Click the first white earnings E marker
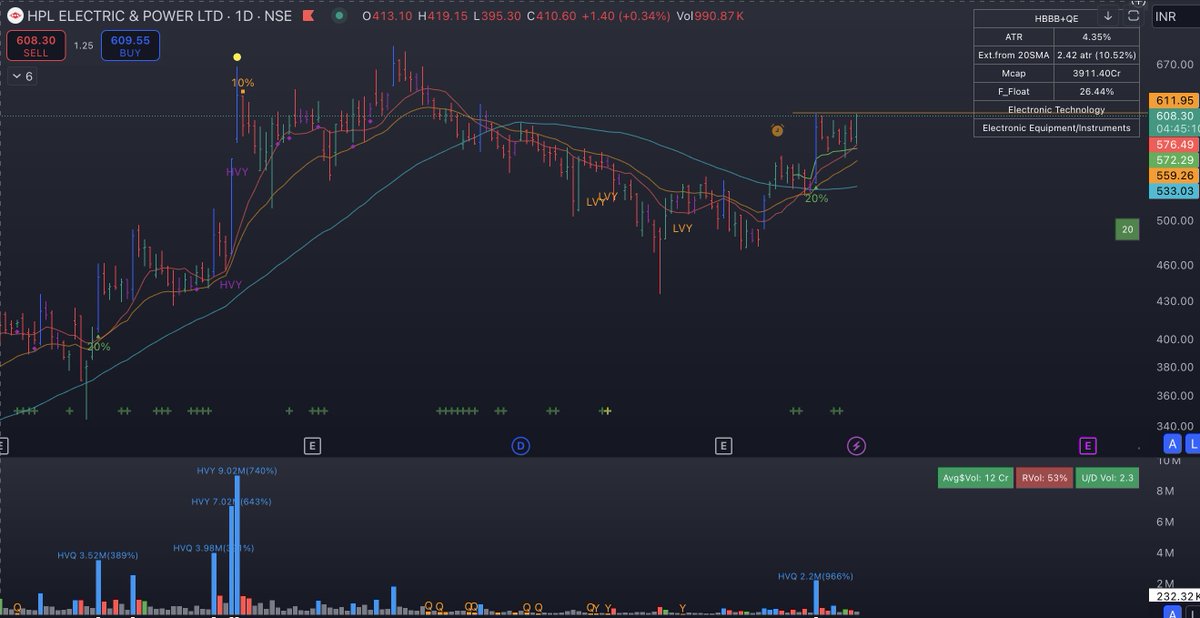 coord(313,445)
